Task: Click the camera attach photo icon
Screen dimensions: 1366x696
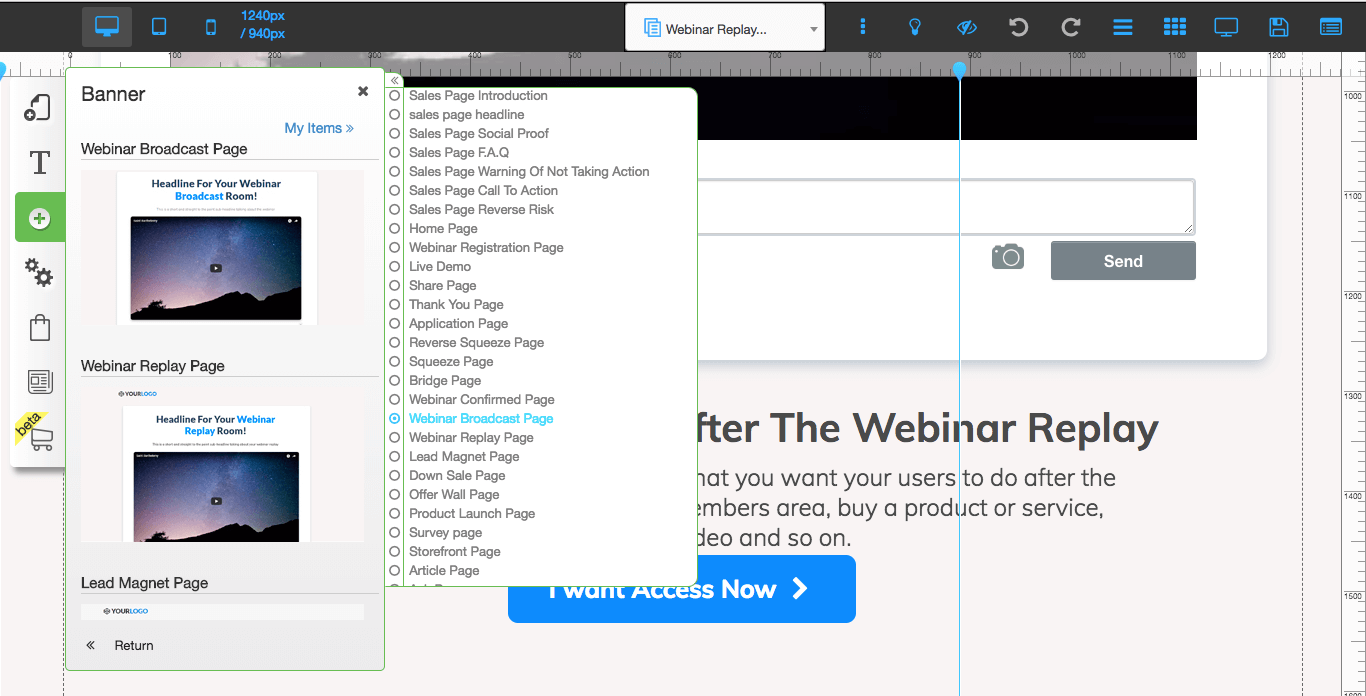Action: (x=1008, y=257)
